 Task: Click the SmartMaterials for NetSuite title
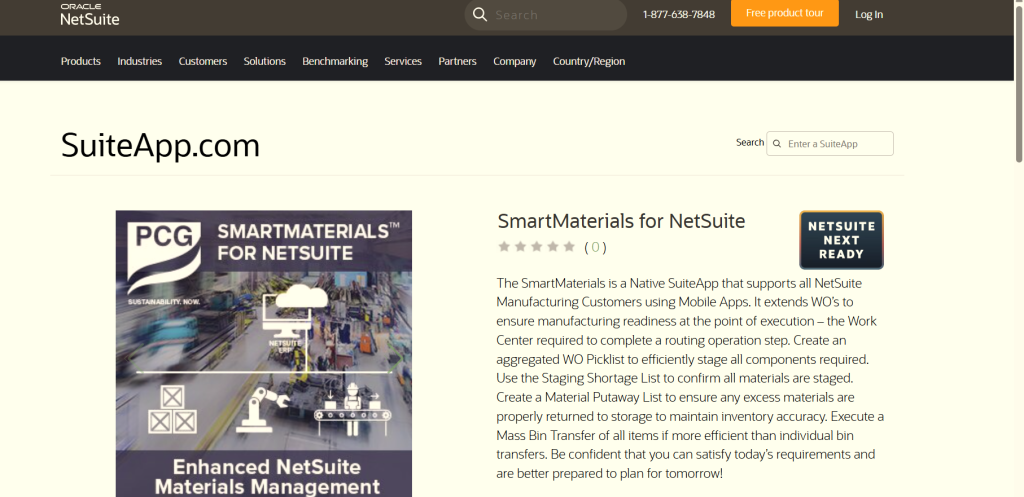click(621, 221)
